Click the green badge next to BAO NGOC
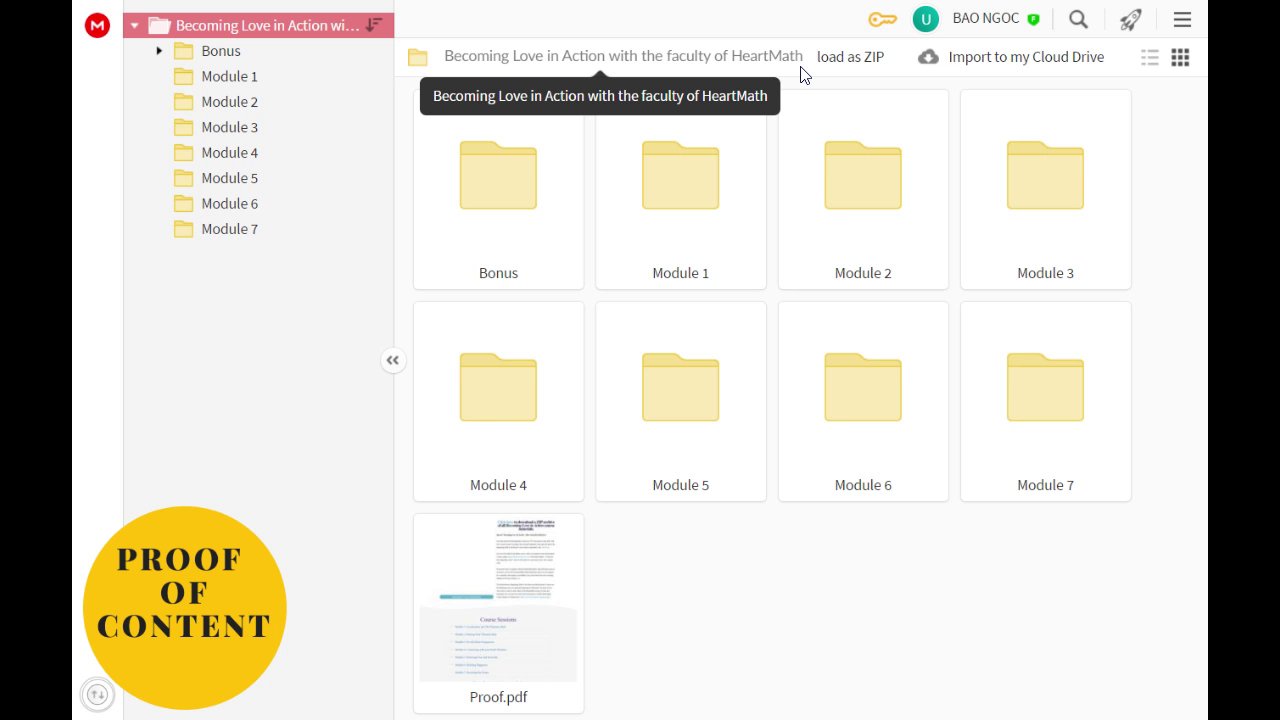Image resolution: width=1280 pixels, height=720 pixels. [1034, 19]
